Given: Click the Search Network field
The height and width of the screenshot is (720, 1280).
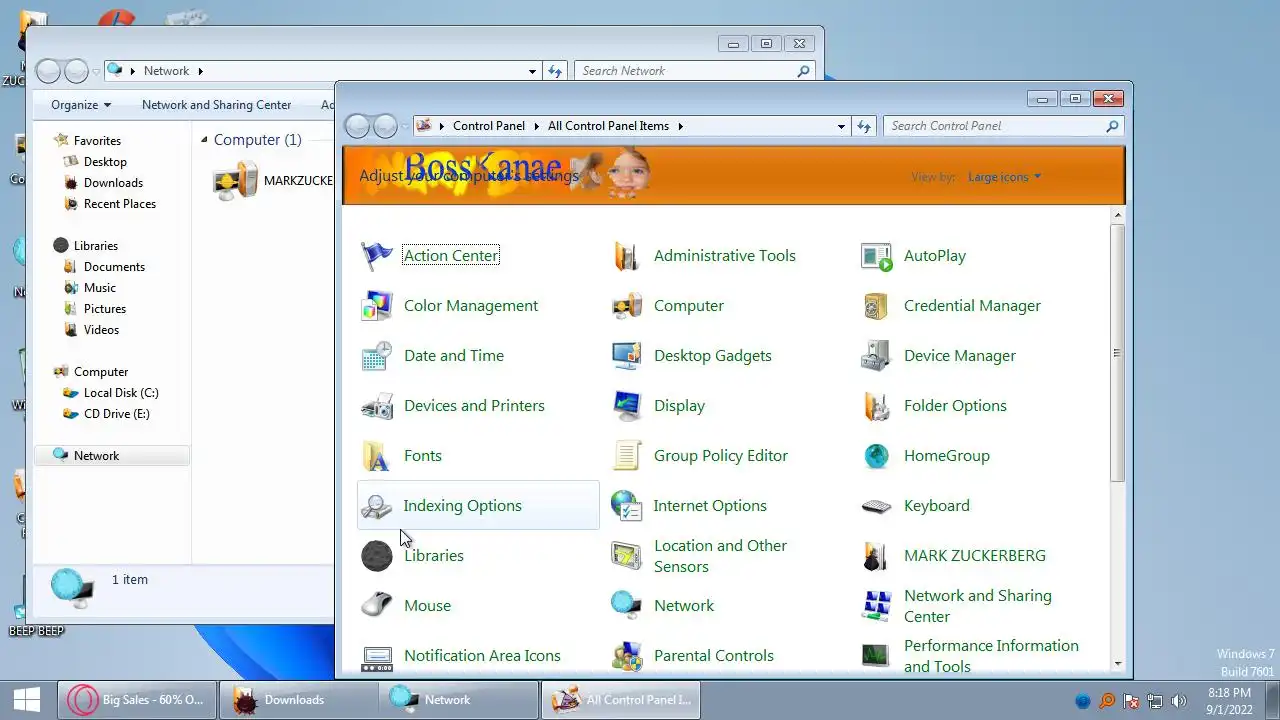Looking at the screenshot, I should [694, 71].
